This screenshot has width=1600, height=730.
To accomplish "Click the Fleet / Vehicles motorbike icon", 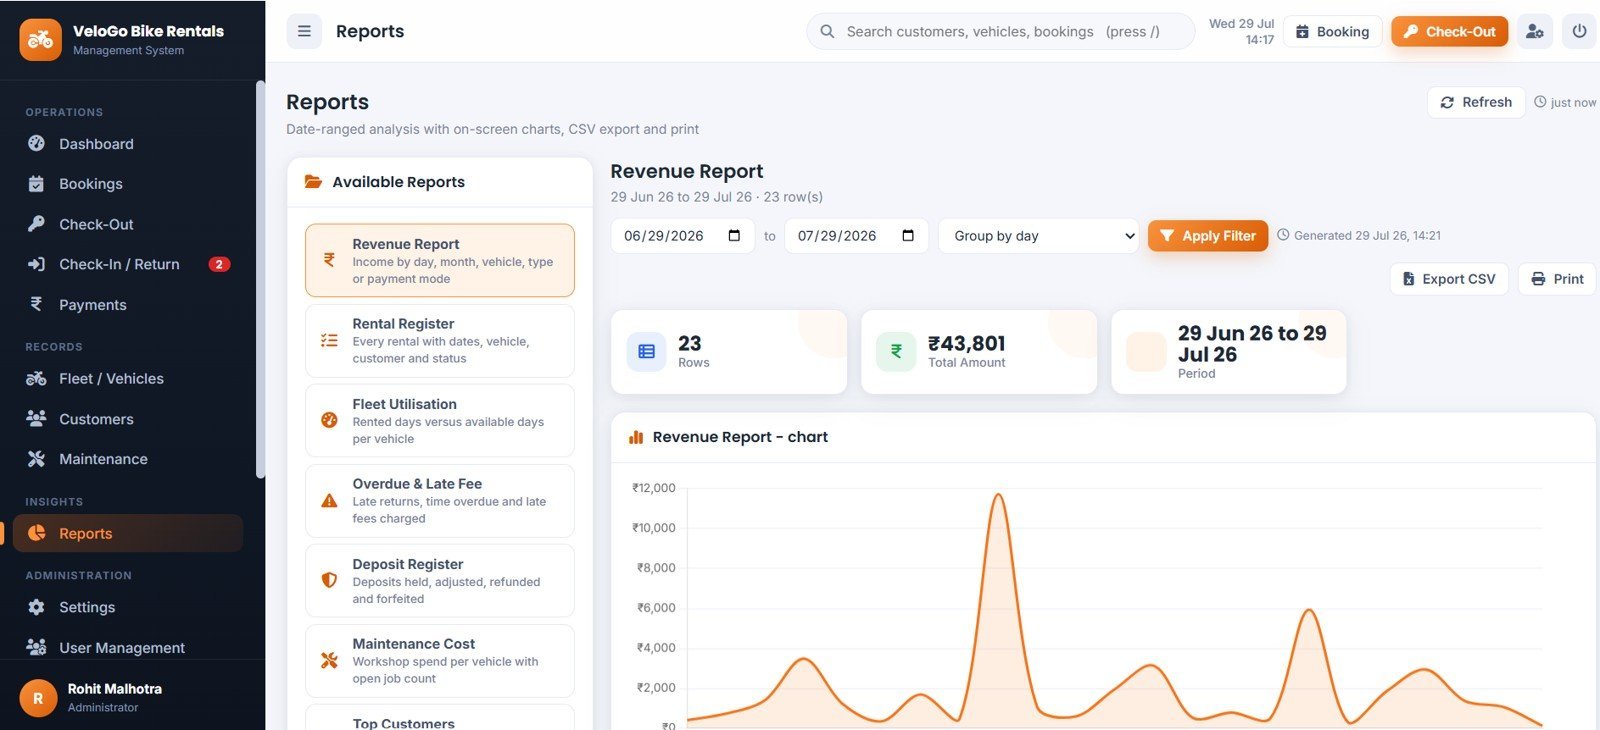I will tap(36, 378).
